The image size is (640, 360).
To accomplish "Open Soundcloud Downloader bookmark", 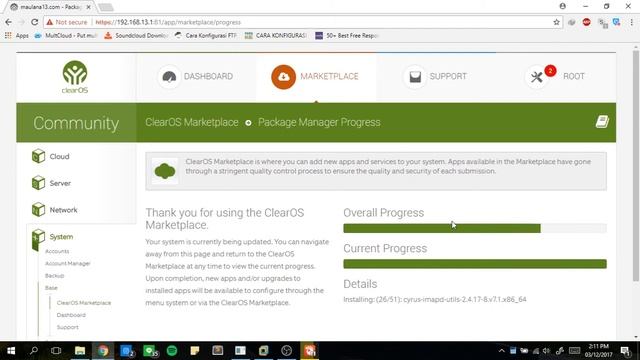I will pyautogui.click(x=136, y=36).
